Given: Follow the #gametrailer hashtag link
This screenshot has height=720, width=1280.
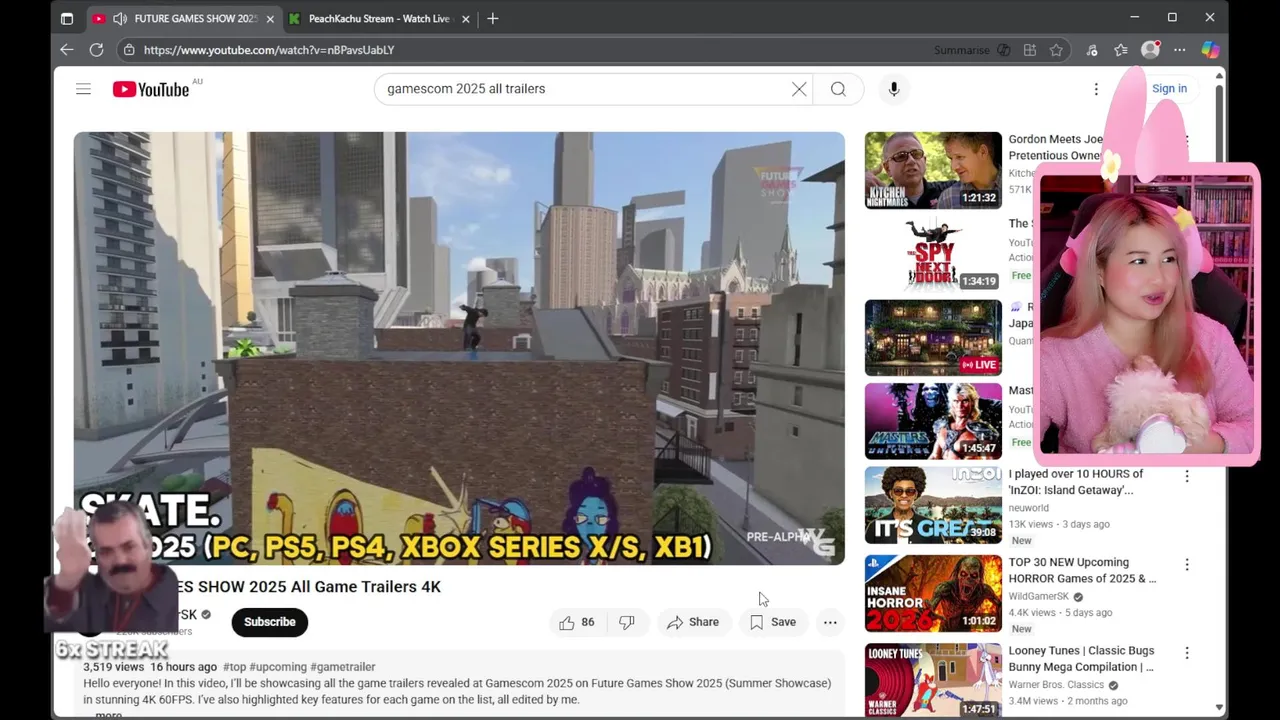Looking at the screenshot, I should pyautogui.click(x=343, y=667).
